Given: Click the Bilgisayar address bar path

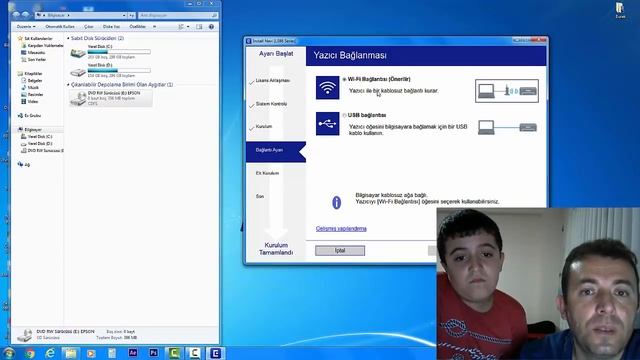Looking at the screenshot, I should coord(57,16).
